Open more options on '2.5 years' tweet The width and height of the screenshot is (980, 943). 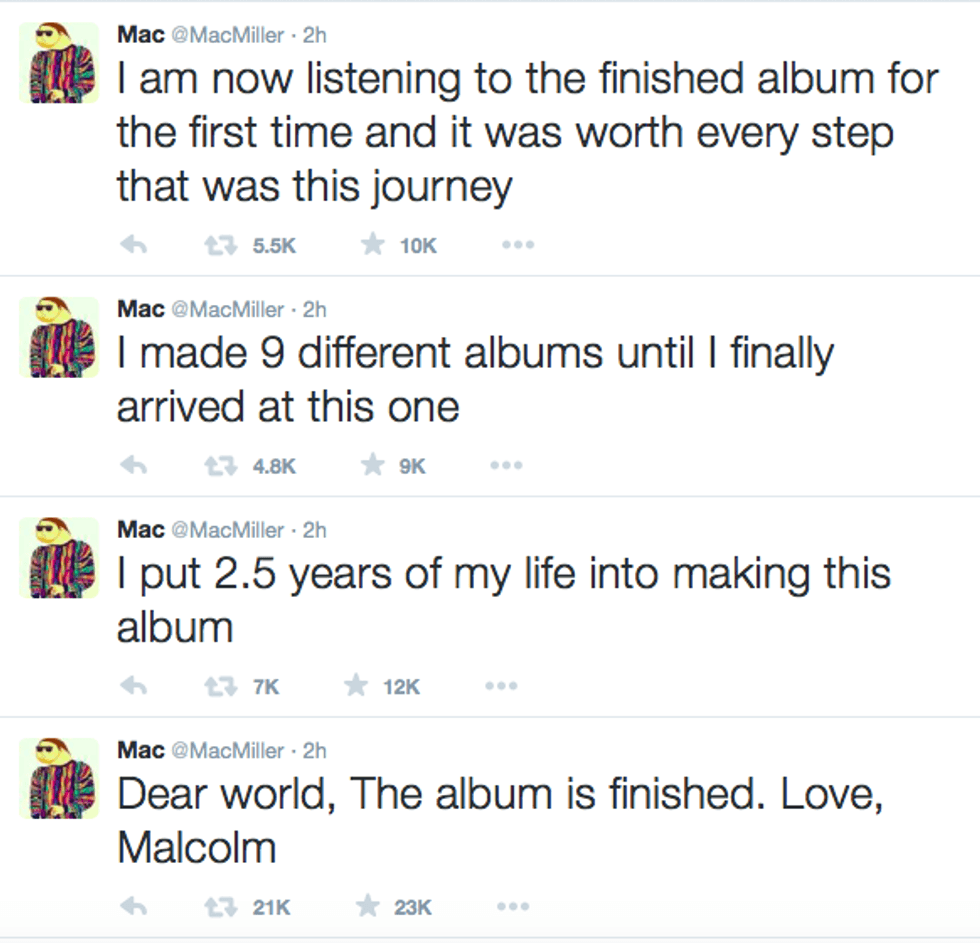click(x=500, y=687)
